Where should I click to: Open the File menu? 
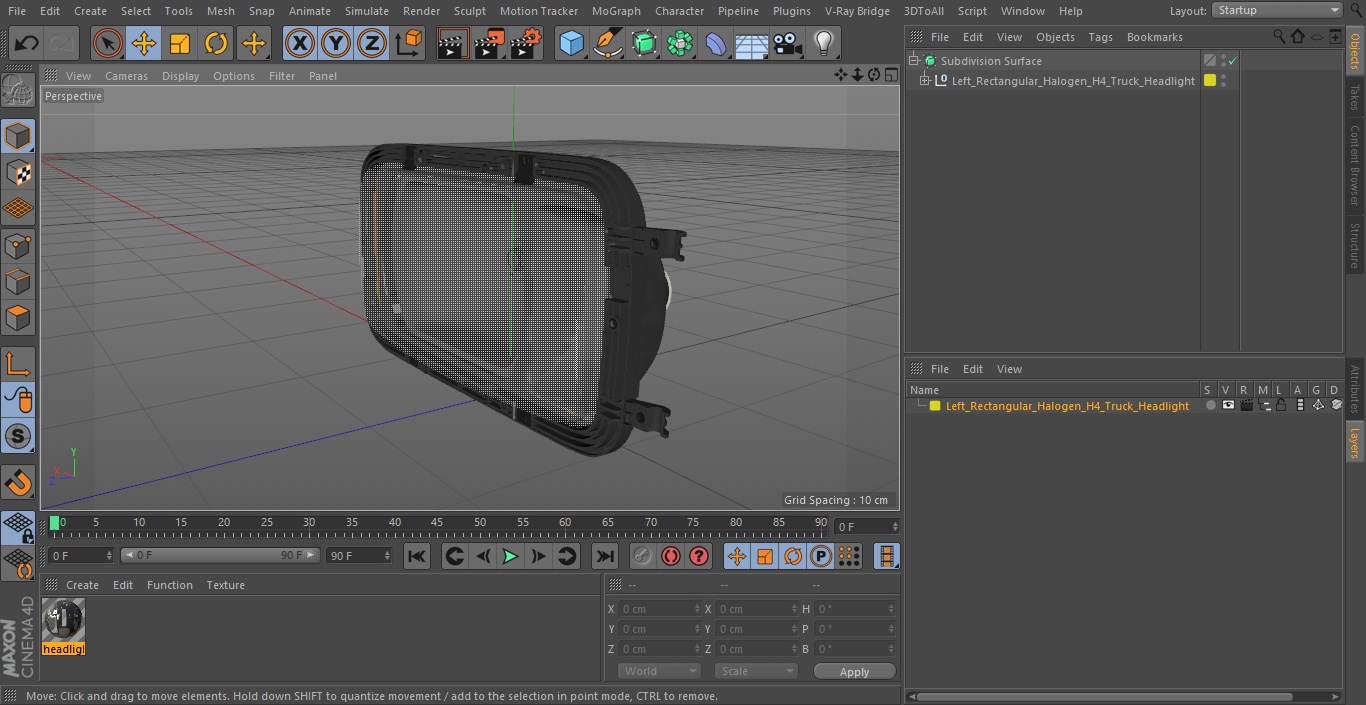coord(16,11)
